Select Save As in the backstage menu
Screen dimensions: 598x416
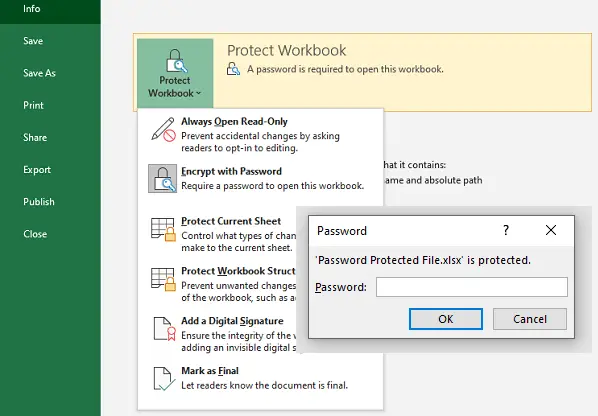tap(39, 73)
